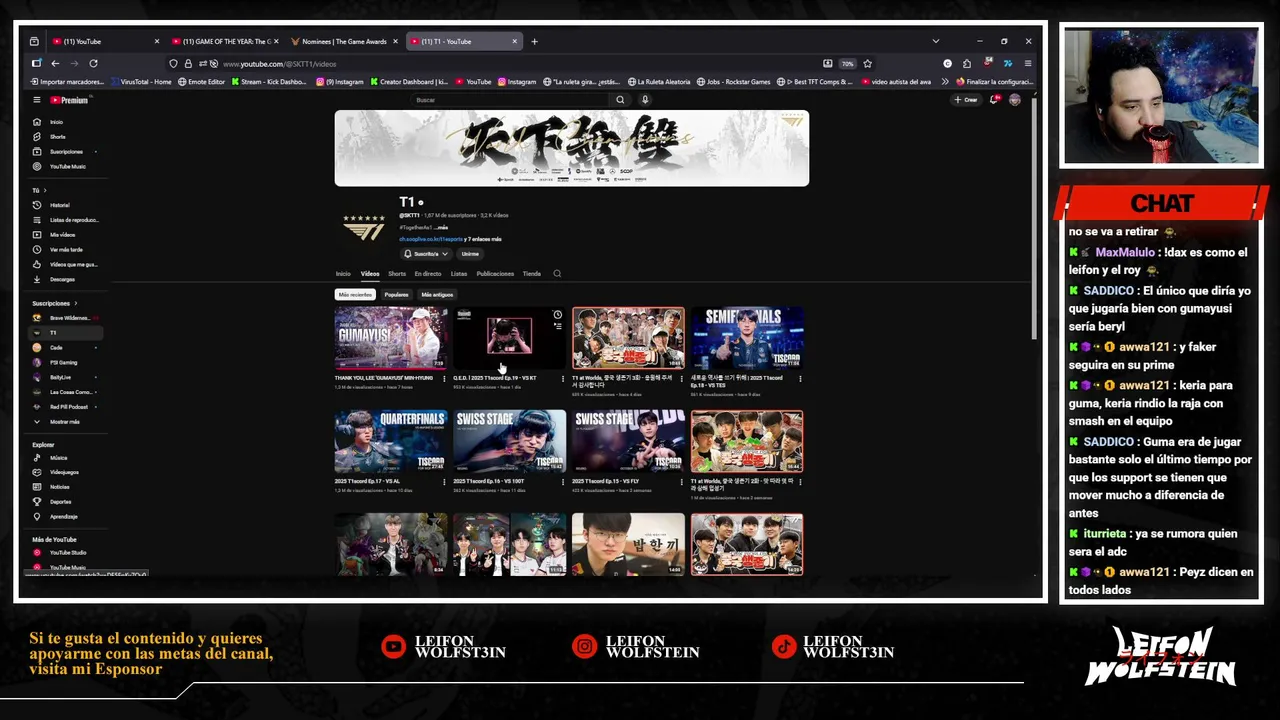Switch to channel En directo tab
This screenshot has height=720, width=1280.
(x=428, y=274)
